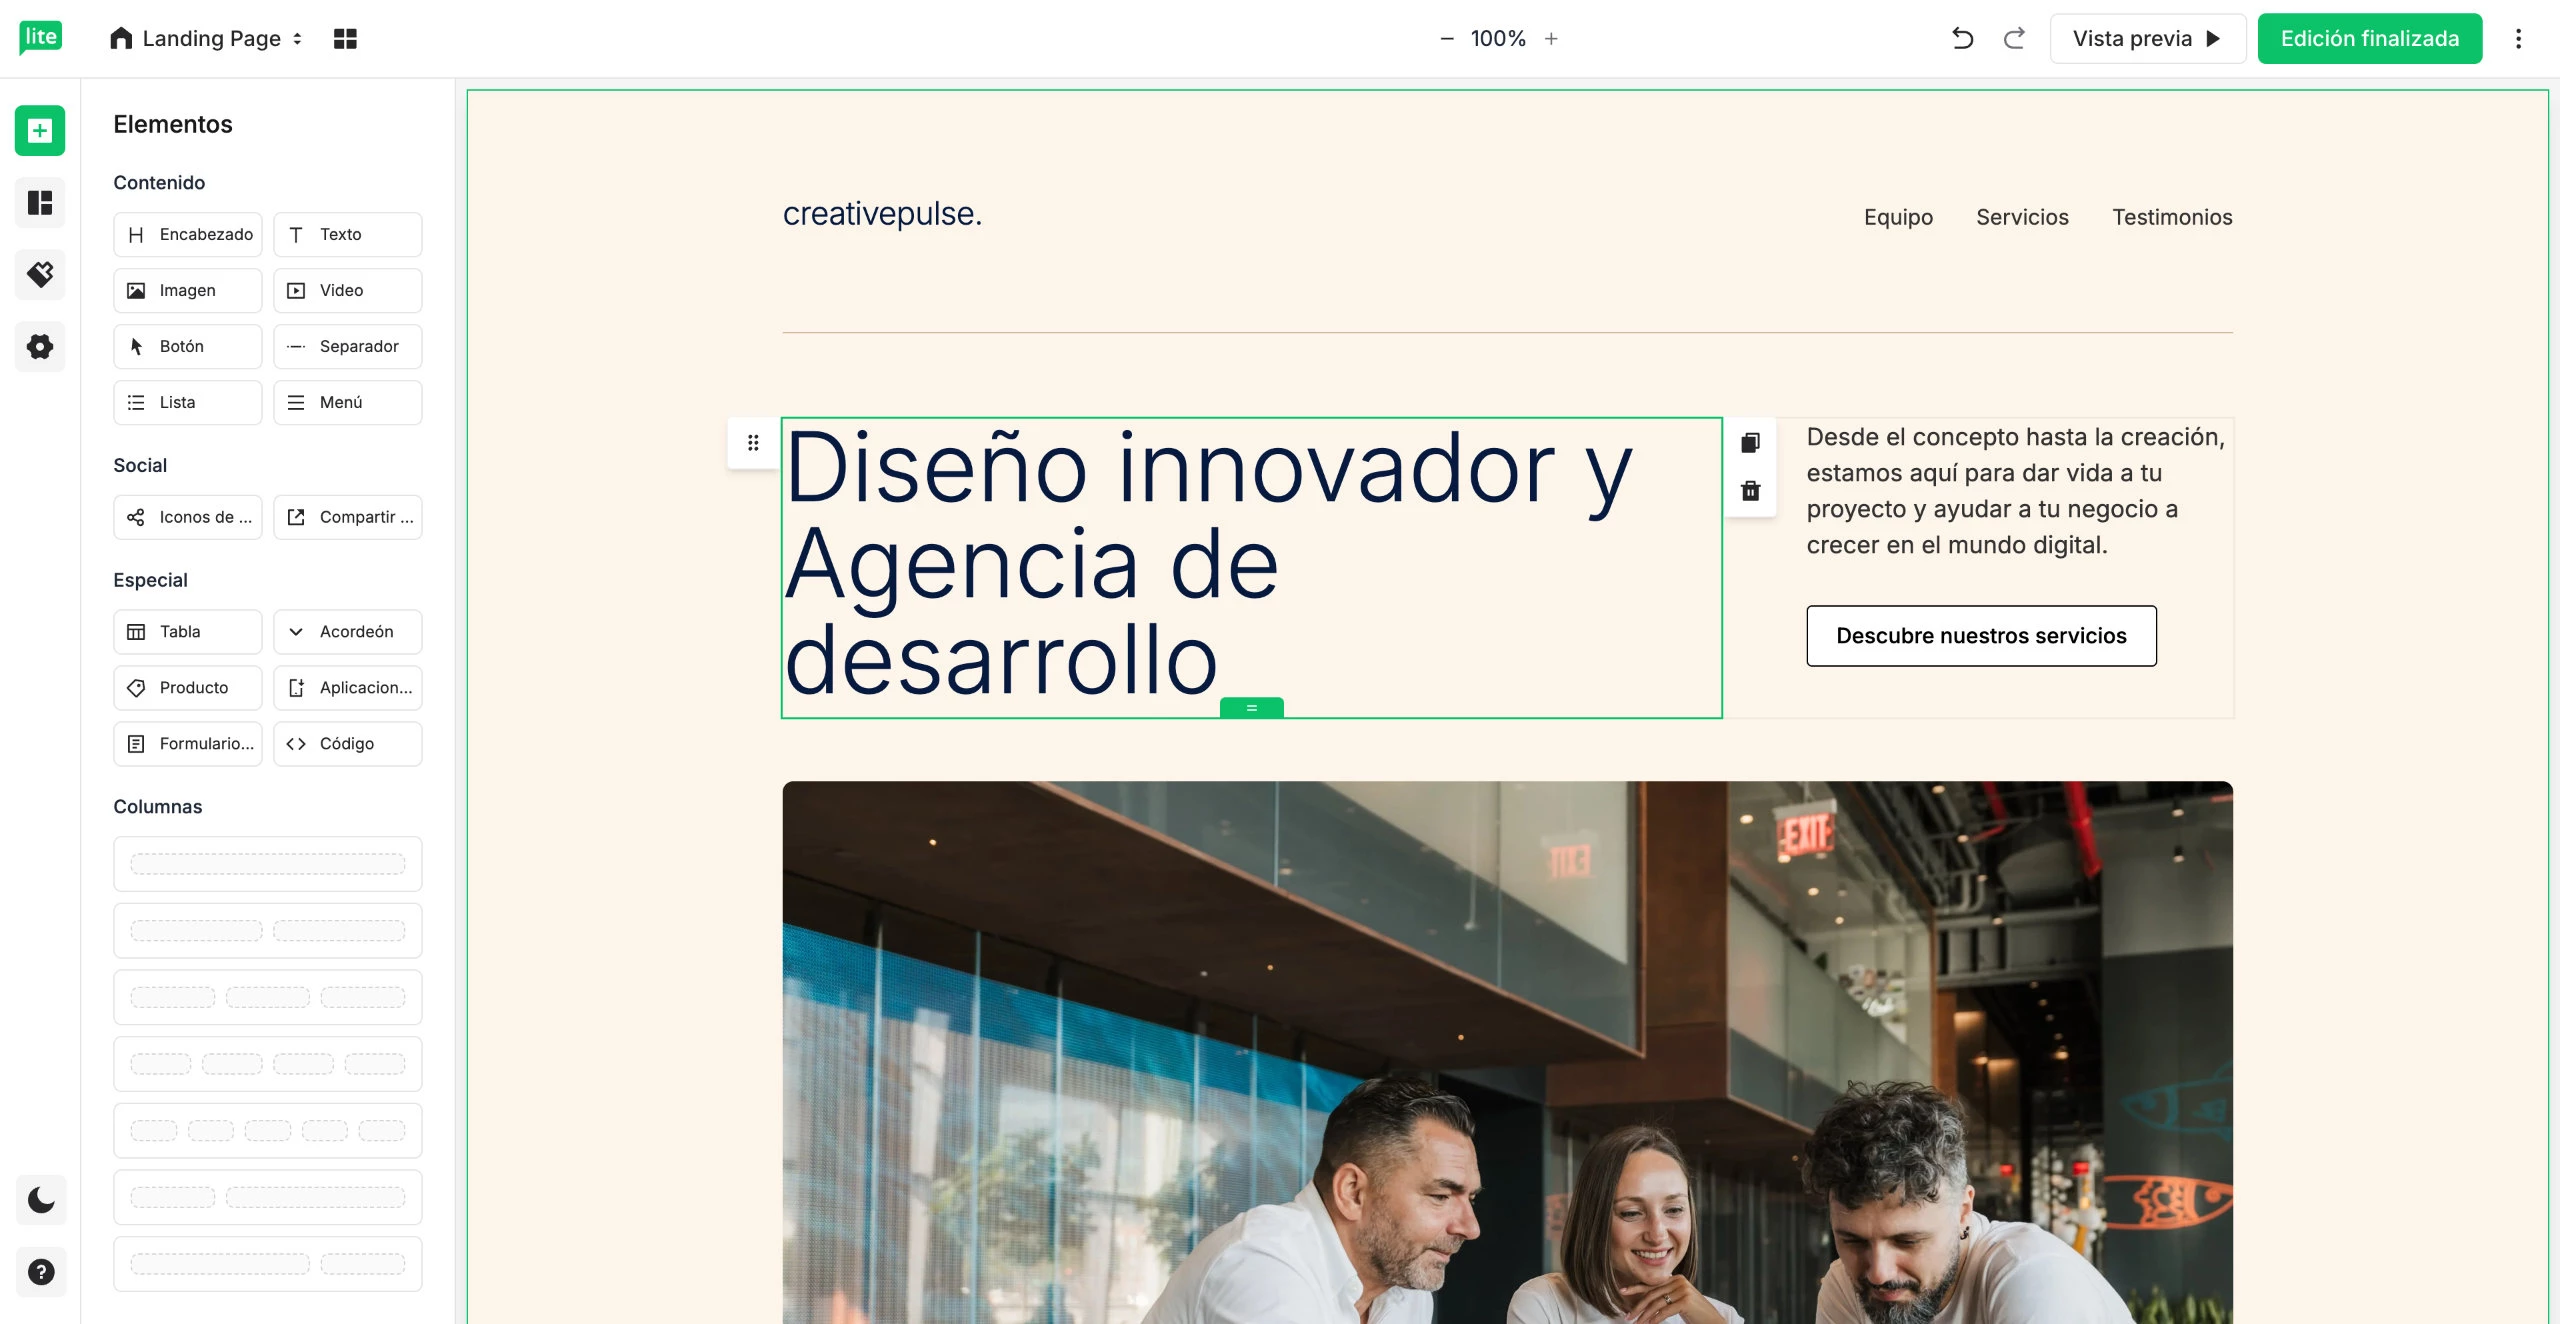Click the undo arrow icon
This screenshot has height=1324, width=2560.
pos(1962,39)
